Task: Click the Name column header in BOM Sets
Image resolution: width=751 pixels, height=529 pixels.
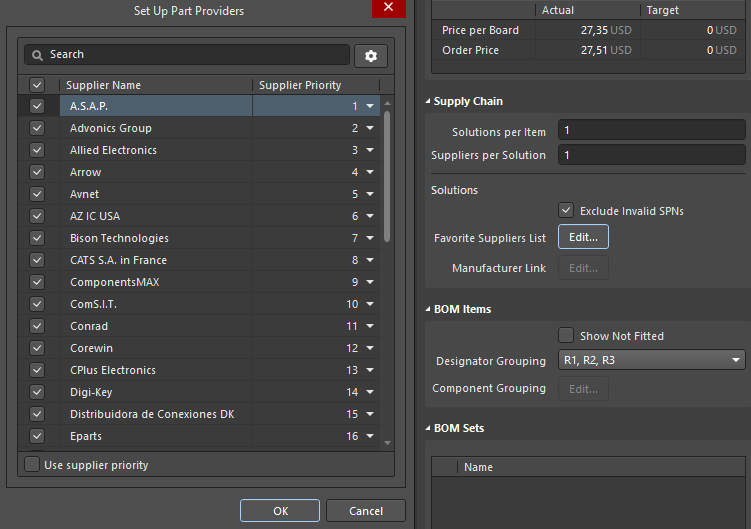Action: point(601,467)
